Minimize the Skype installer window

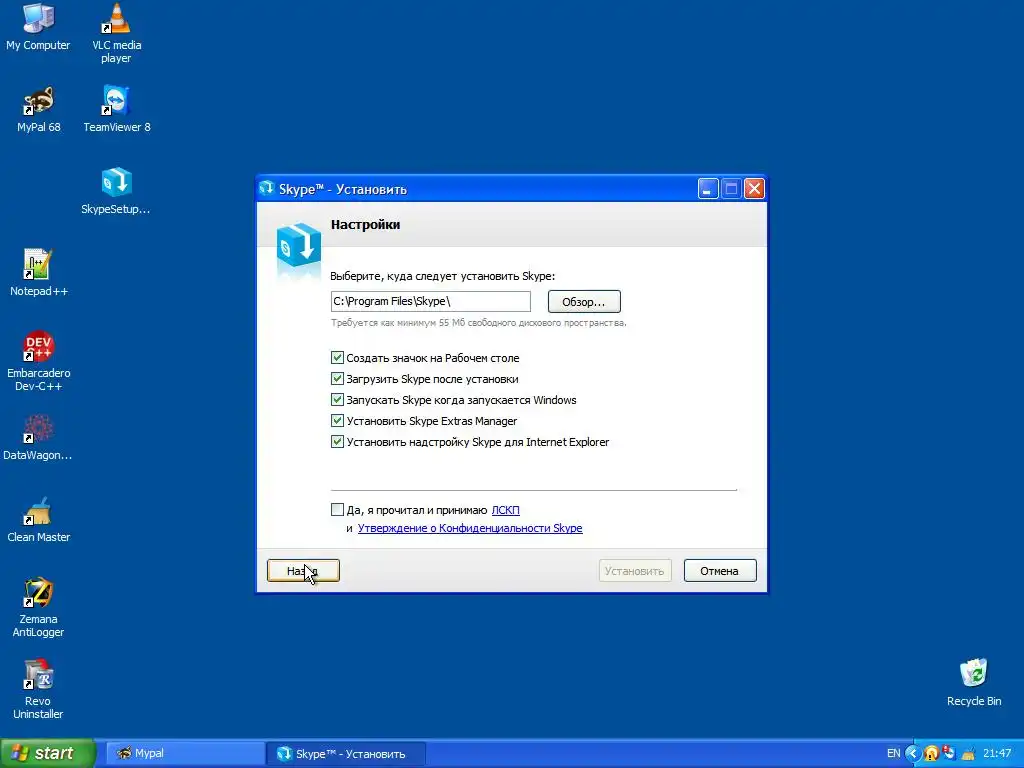[x=708, y=189]
